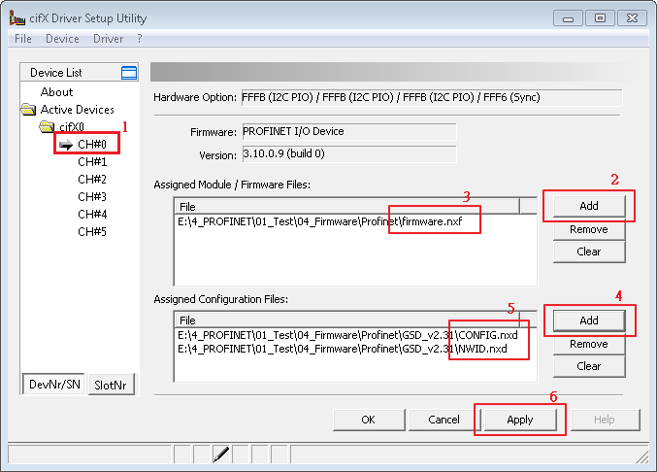Click the Cancel button
The height and width of the screenshot is (472, 657).
[444, 420]
